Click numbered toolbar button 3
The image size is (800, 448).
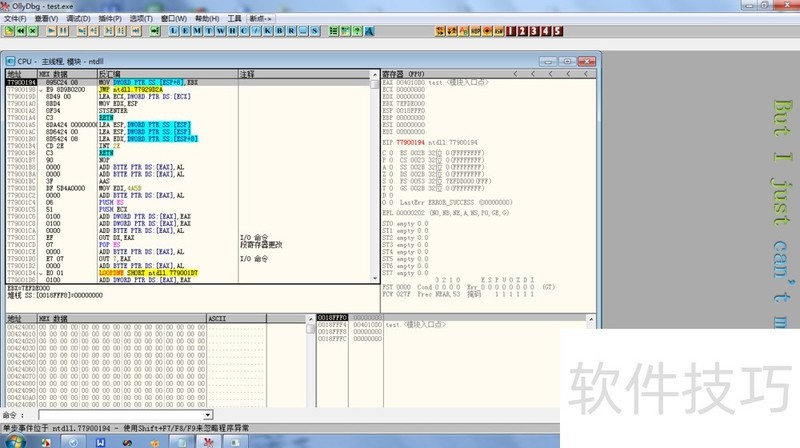[534, 31]
